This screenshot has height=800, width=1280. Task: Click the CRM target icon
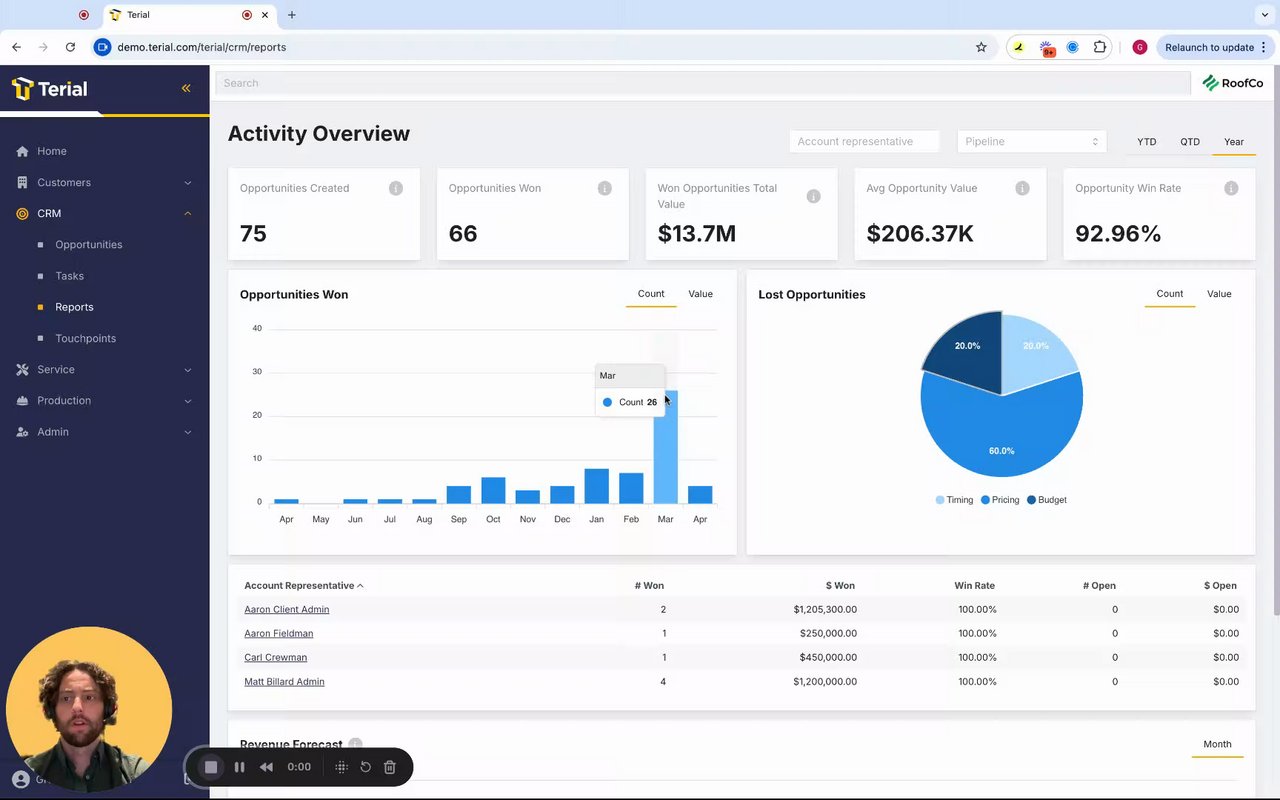22,213
